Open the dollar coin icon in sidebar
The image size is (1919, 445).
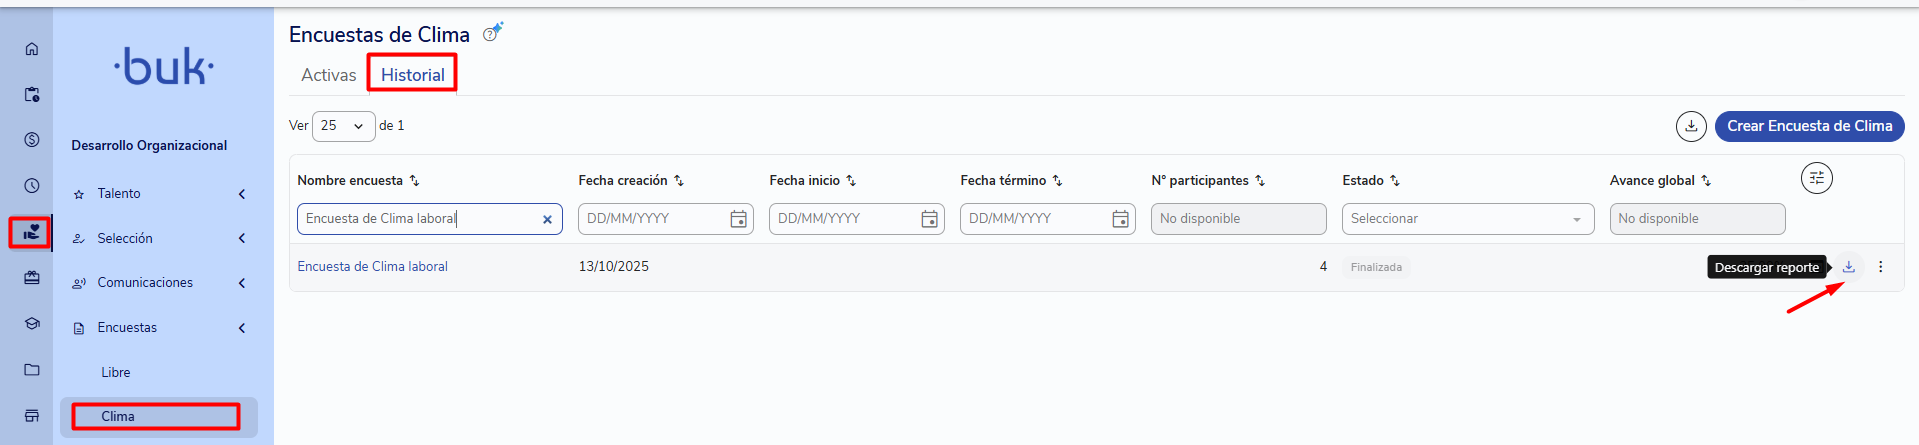coord(32,139)
